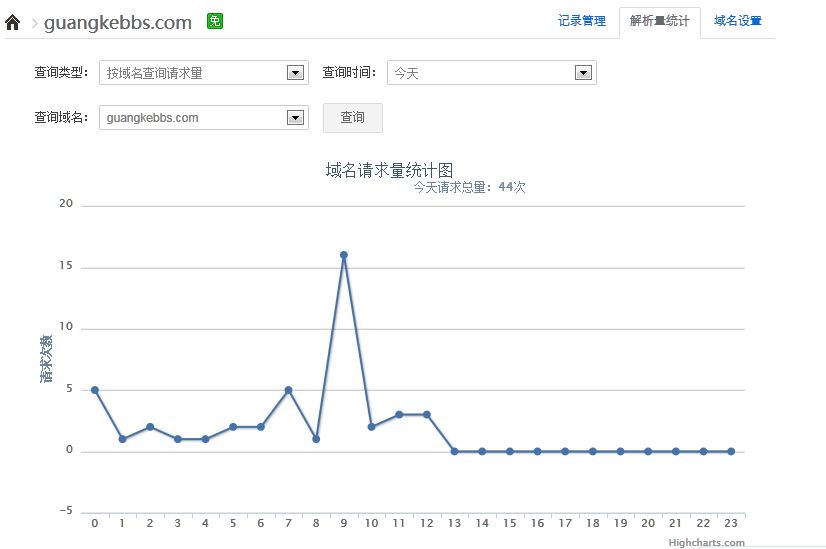Click the y-axis label -5
The height and width of the screenshot is (549, 826).
(66, 511)
